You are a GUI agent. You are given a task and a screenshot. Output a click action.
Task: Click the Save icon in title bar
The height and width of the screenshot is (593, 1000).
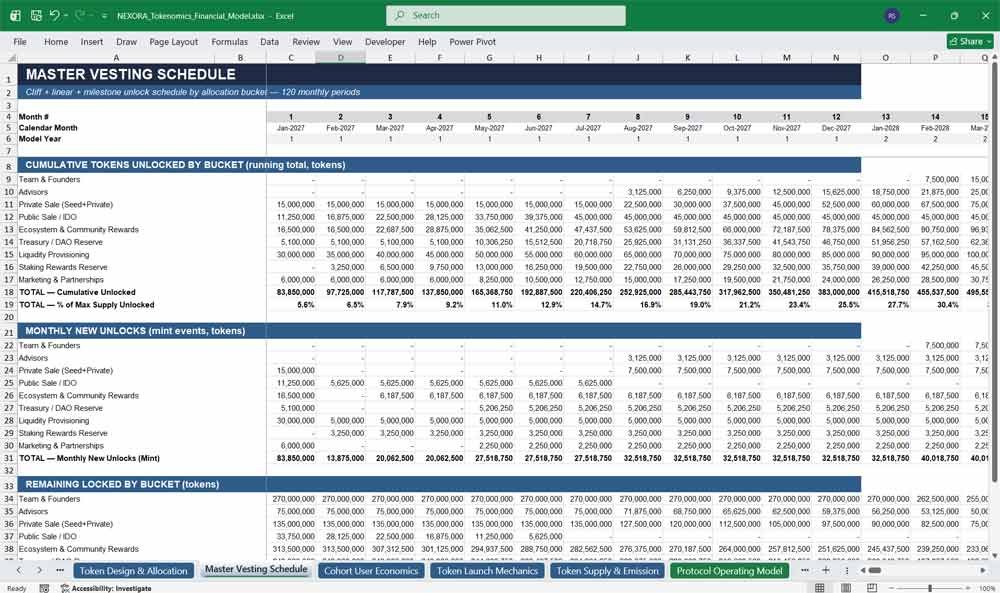point(36,15)
